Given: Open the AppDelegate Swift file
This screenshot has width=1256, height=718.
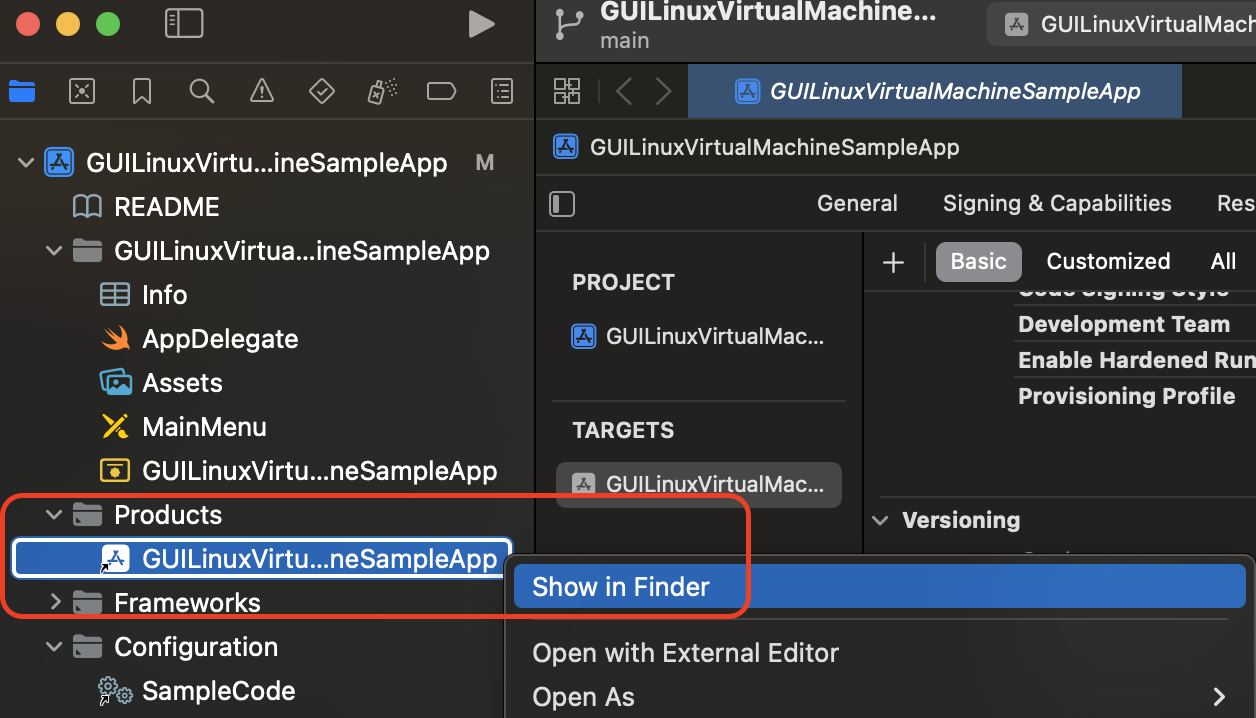Looking at the screenshot, I should pos(200,339).
